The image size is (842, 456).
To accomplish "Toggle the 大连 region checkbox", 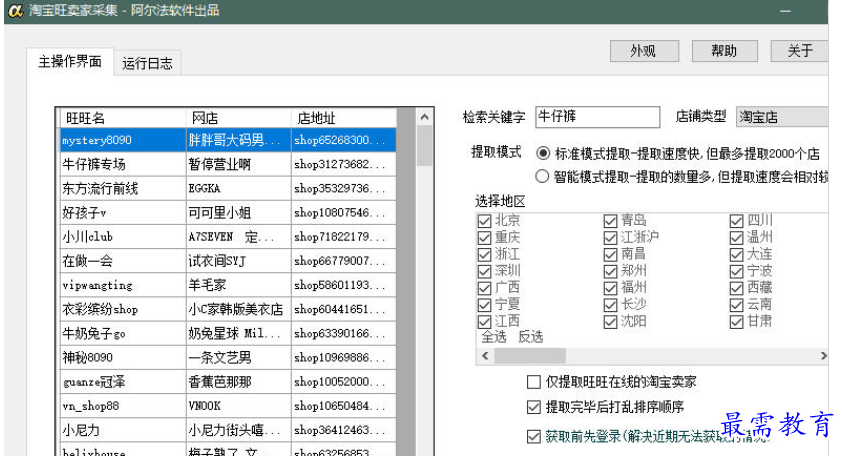I will pyautogui.click(x=736, y=255).
